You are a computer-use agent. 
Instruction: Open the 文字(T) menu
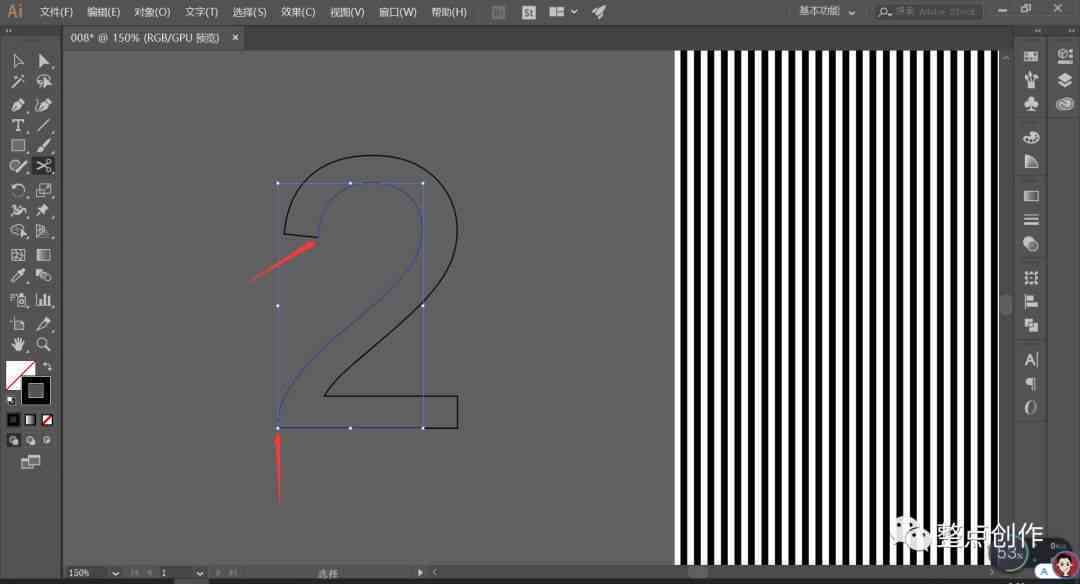coord(201,12)
